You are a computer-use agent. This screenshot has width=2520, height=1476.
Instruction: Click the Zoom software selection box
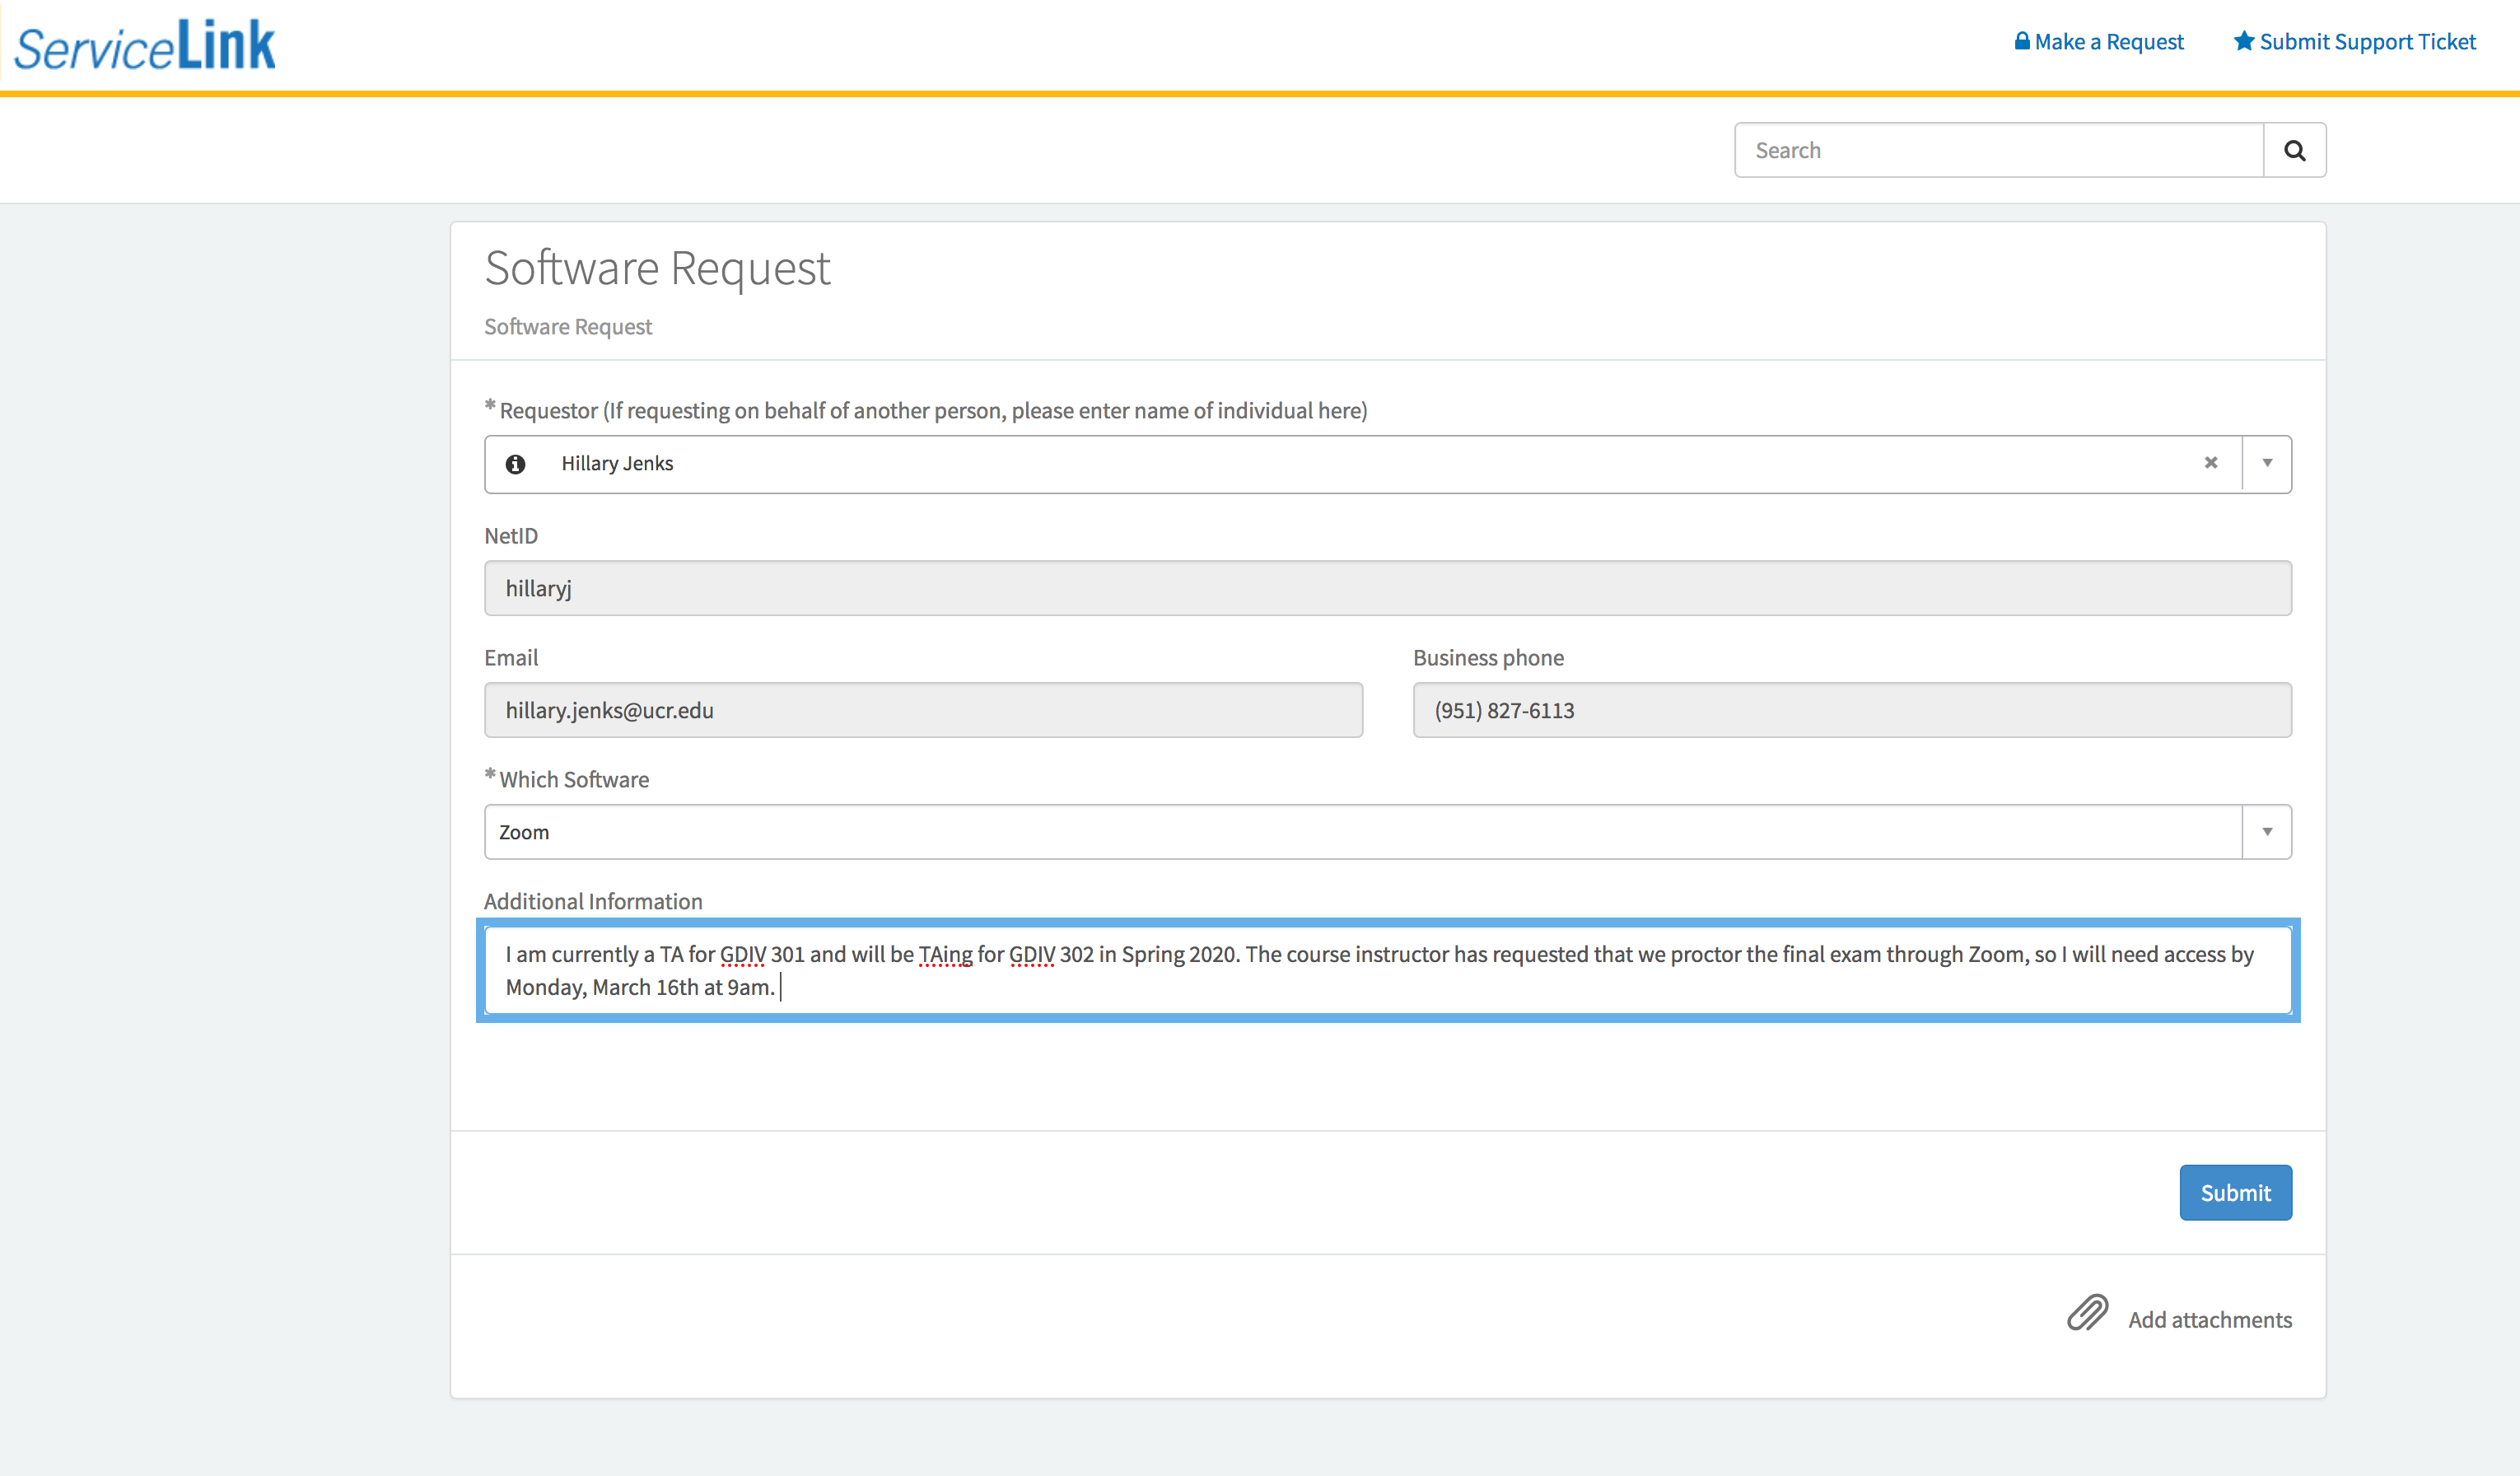click(x=1360, y=832)
